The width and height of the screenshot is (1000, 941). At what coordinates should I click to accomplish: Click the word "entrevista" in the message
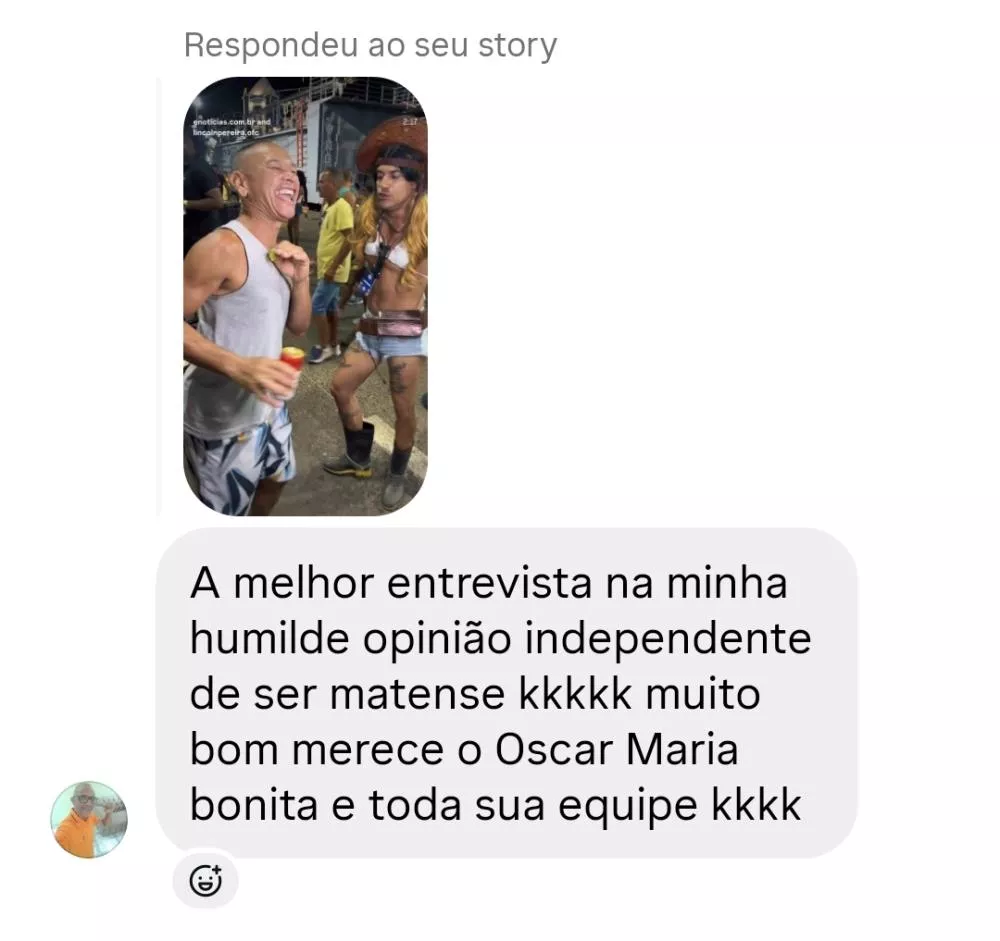click(x=489, y=584)
